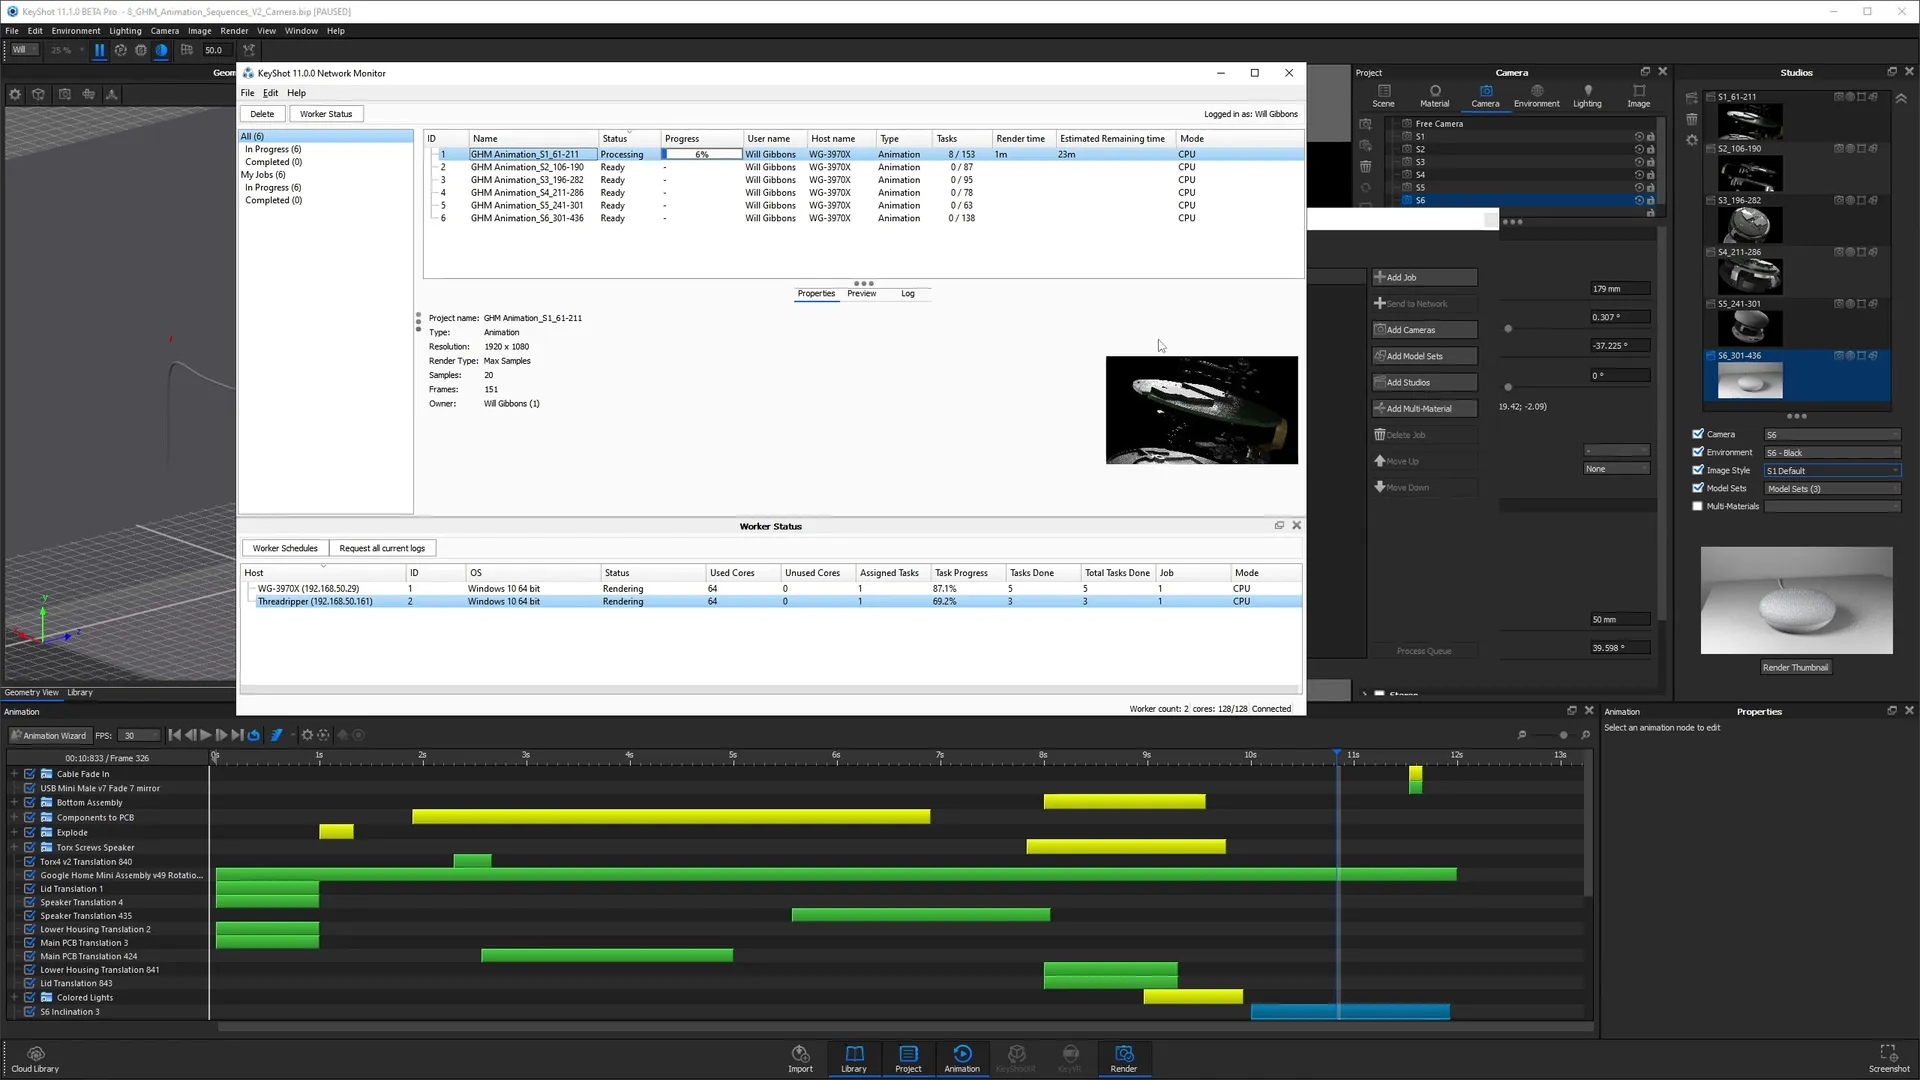Expand Bottom Assembly folder
Image resolution: width=1920 pixels, height=1080 pixels.
click(x=14, y=803)
